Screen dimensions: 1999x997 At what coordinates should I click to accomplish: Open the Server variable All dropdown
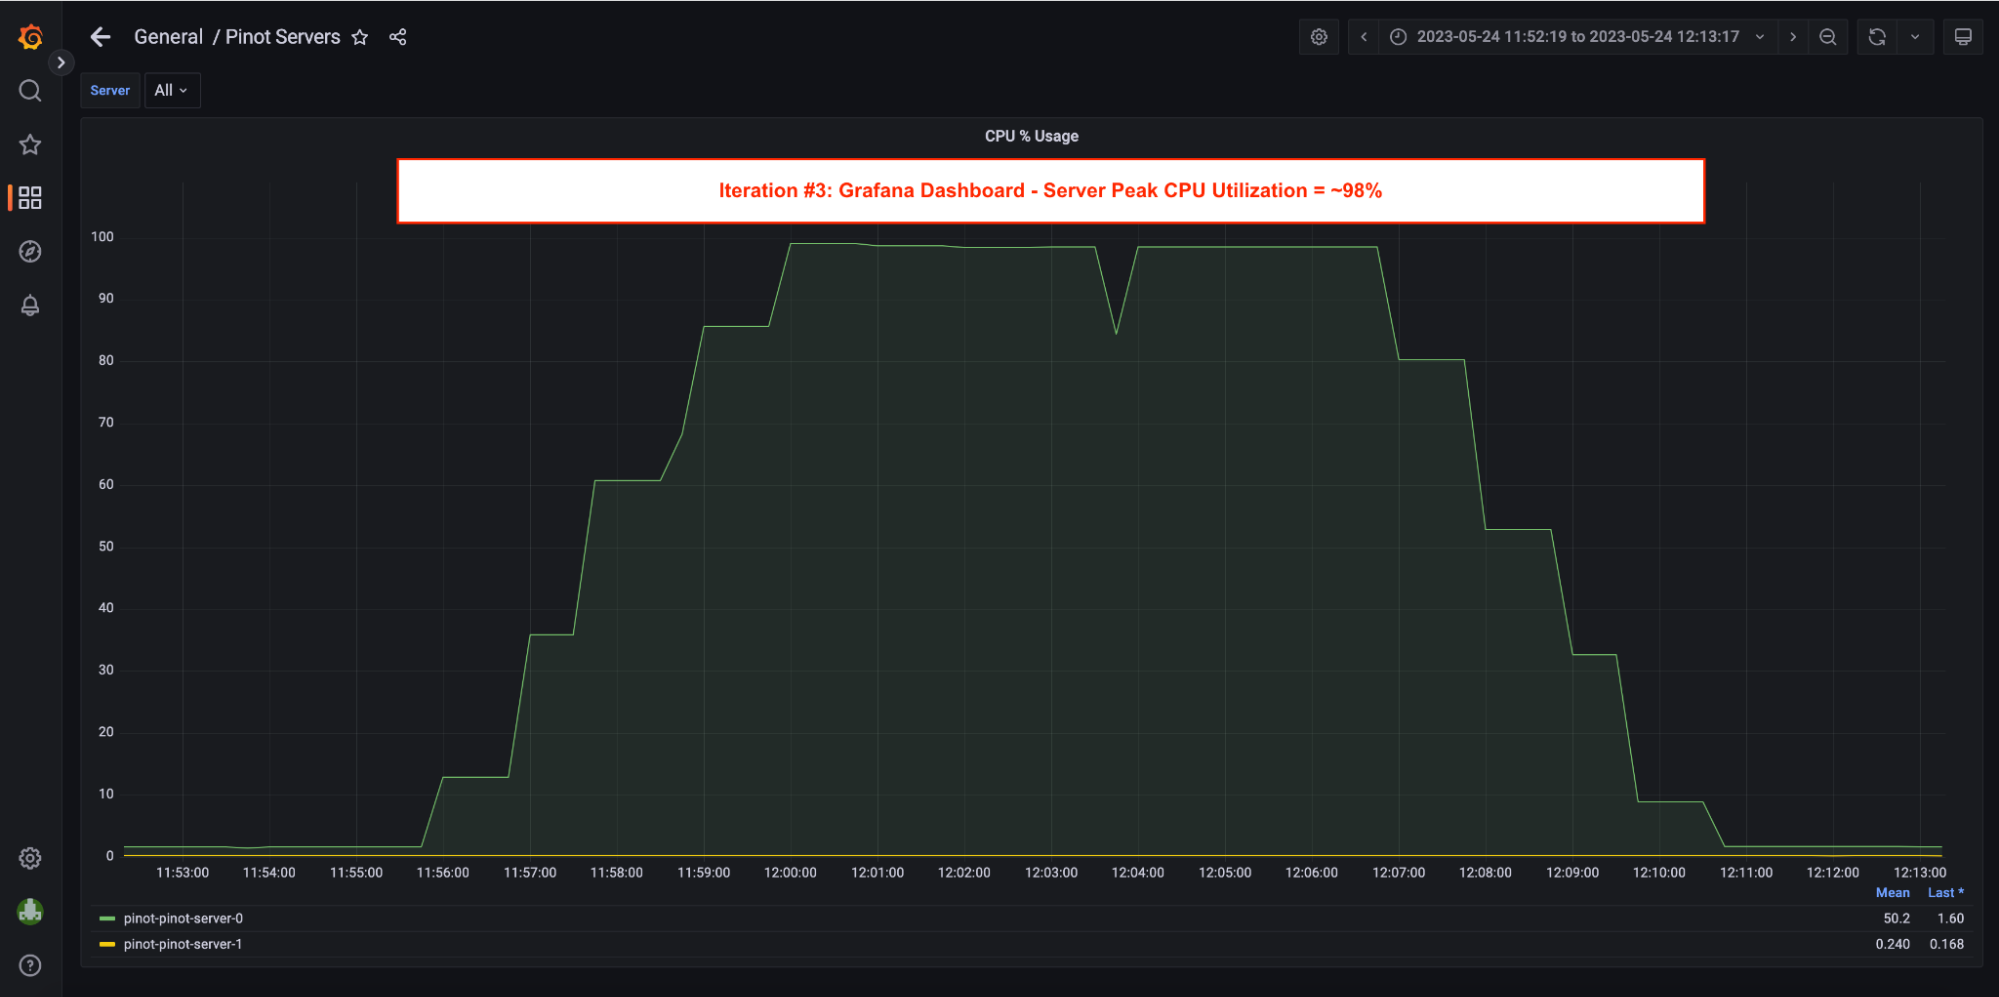pos(172,90)
